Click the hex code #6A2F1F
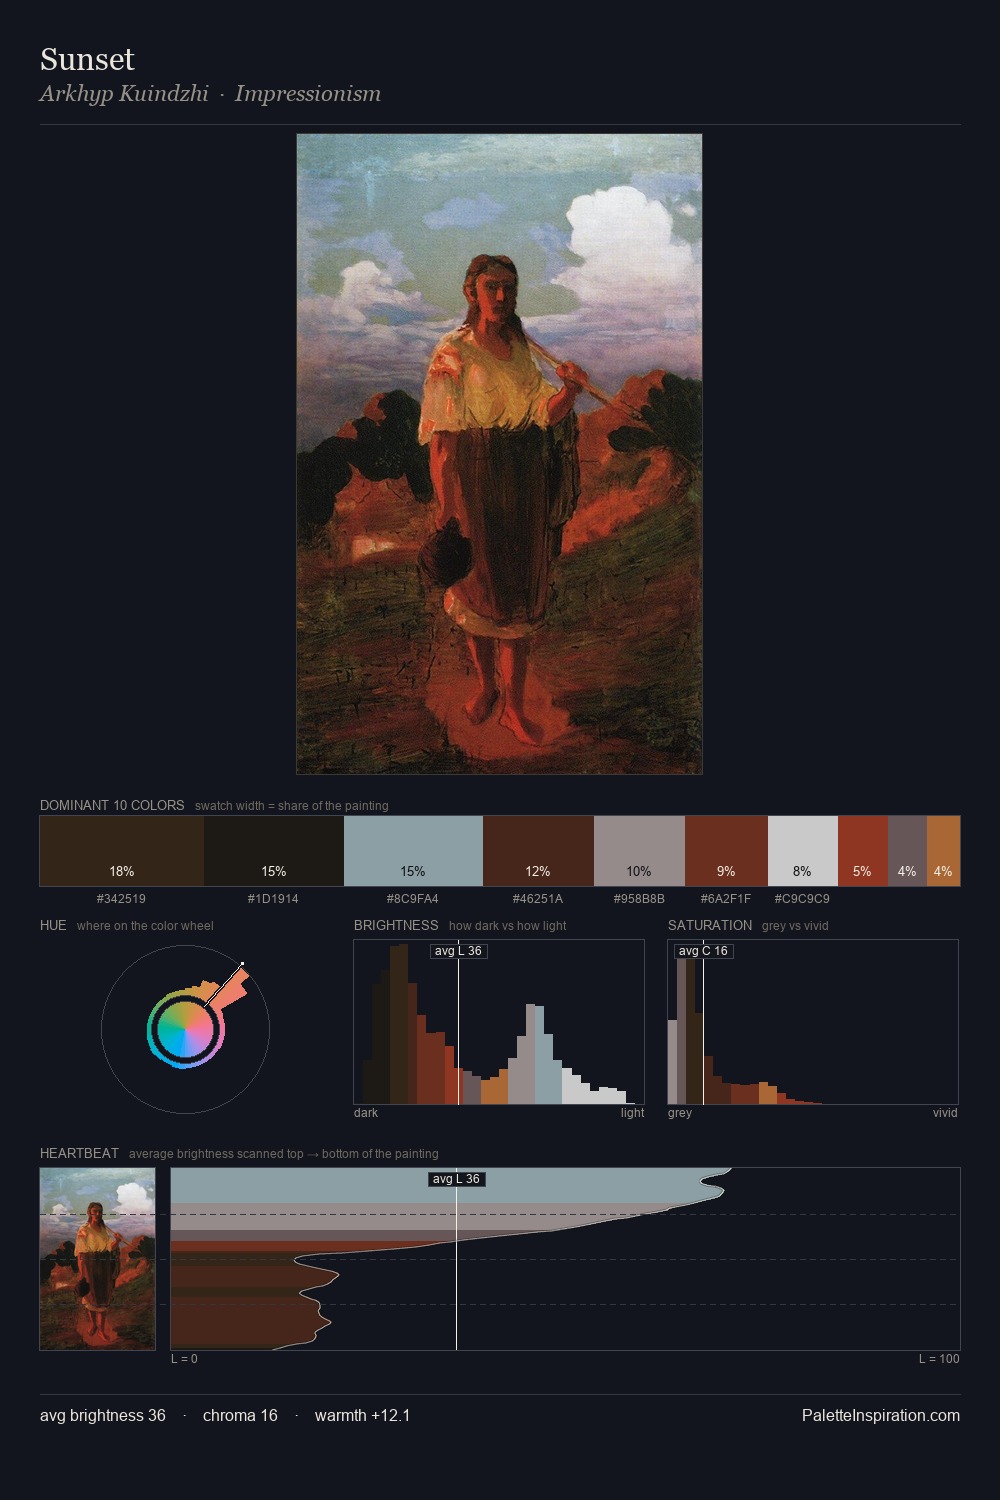The image size is (1000, 1500). [x=726, y=899]
